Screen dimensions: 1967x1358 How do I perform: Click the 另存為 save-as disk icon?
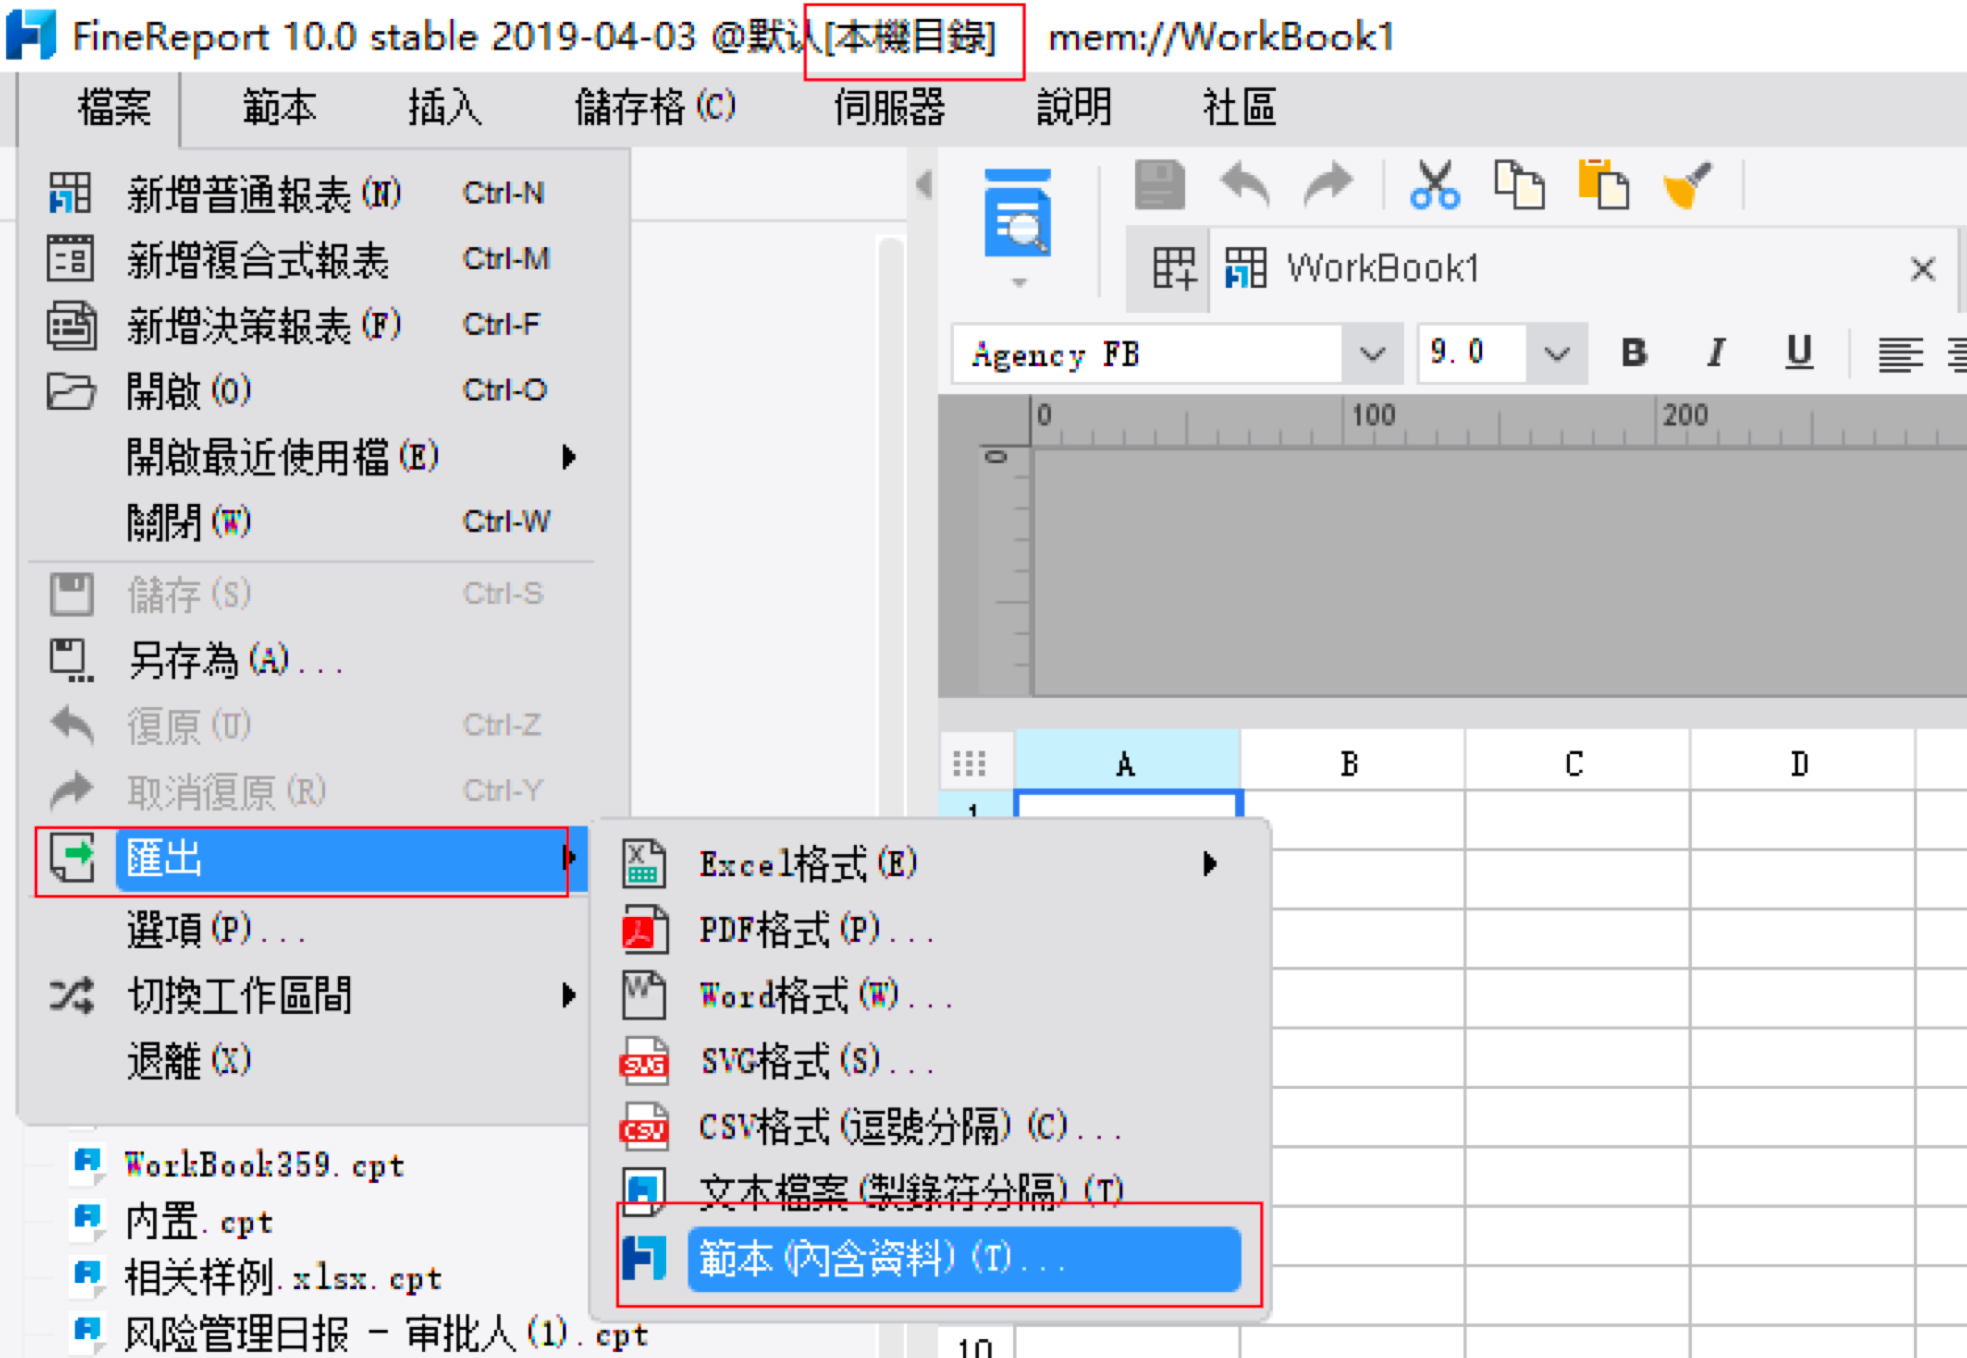(72, 660)
